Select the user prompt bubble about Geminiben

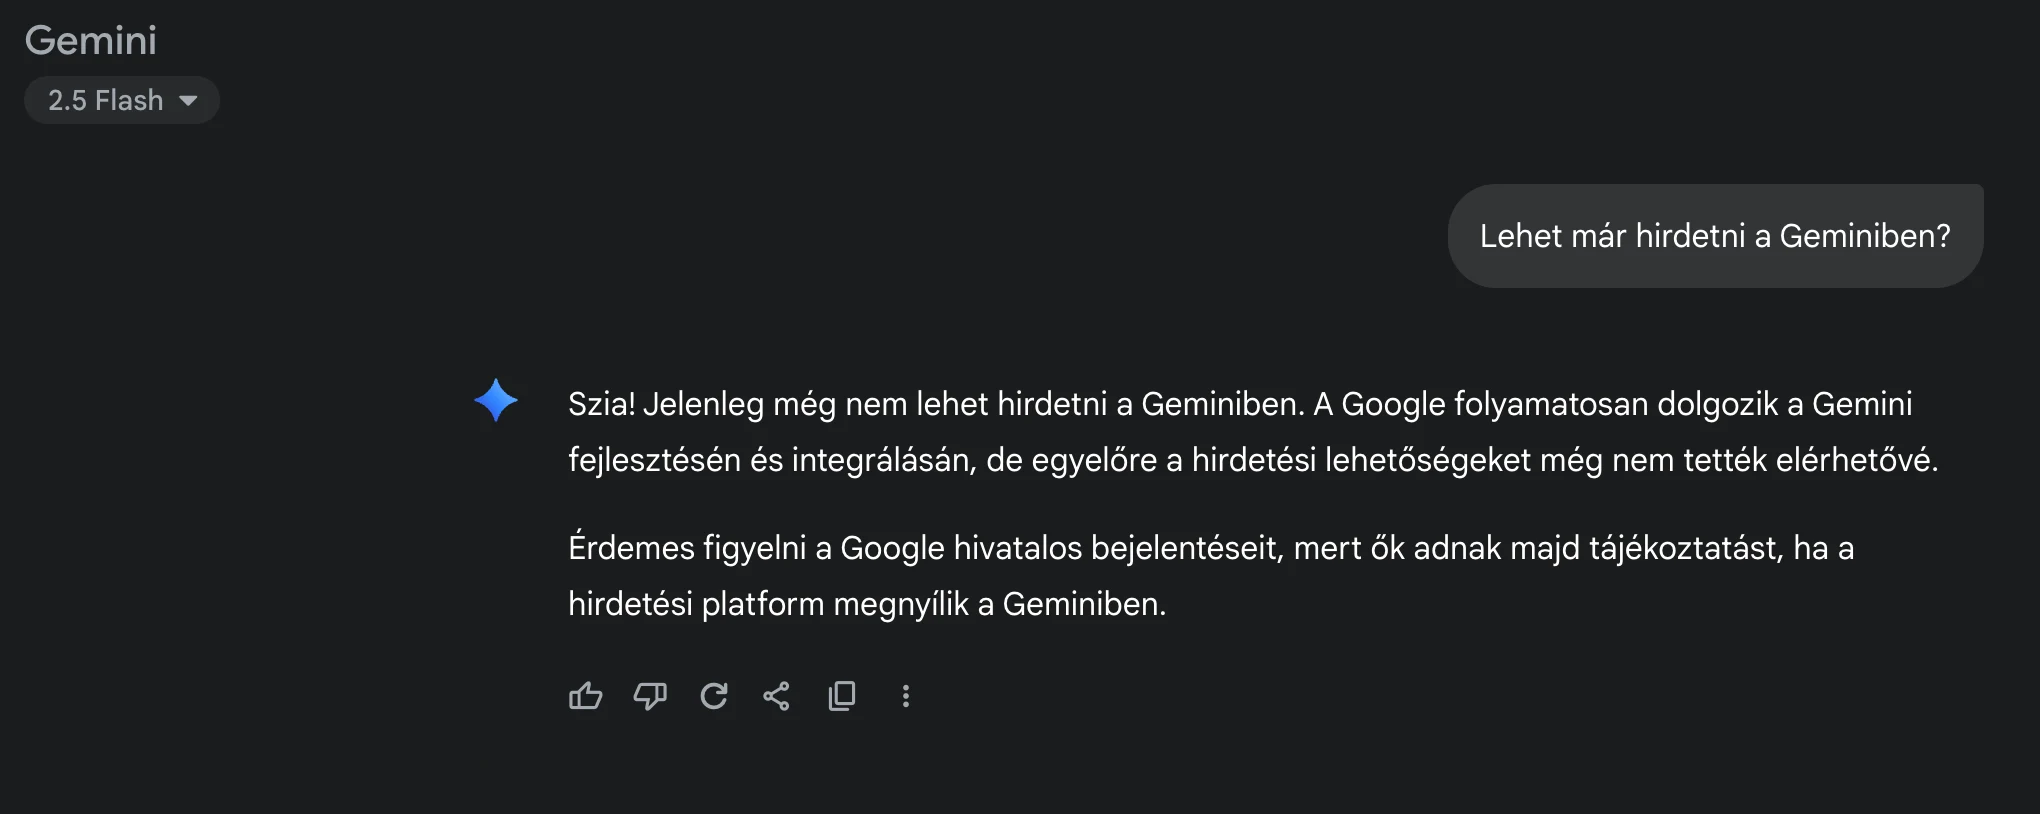click(1715, 236)
